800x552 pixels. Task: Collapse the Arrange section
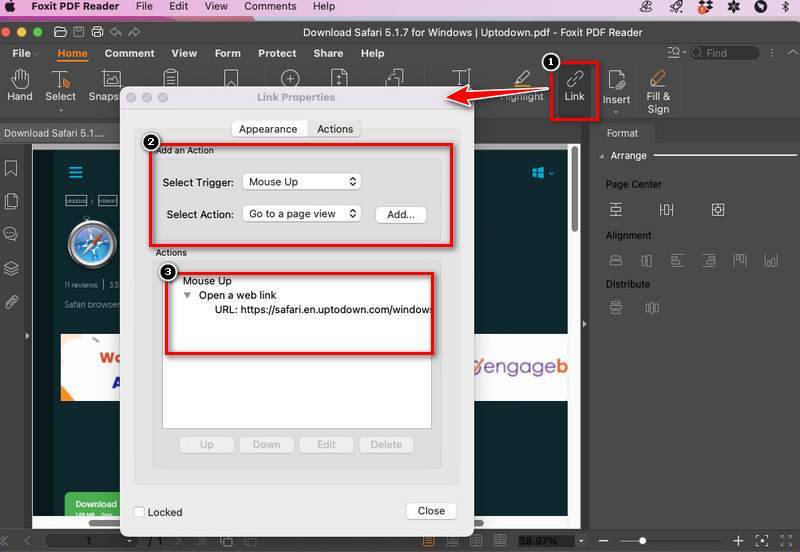602,156
